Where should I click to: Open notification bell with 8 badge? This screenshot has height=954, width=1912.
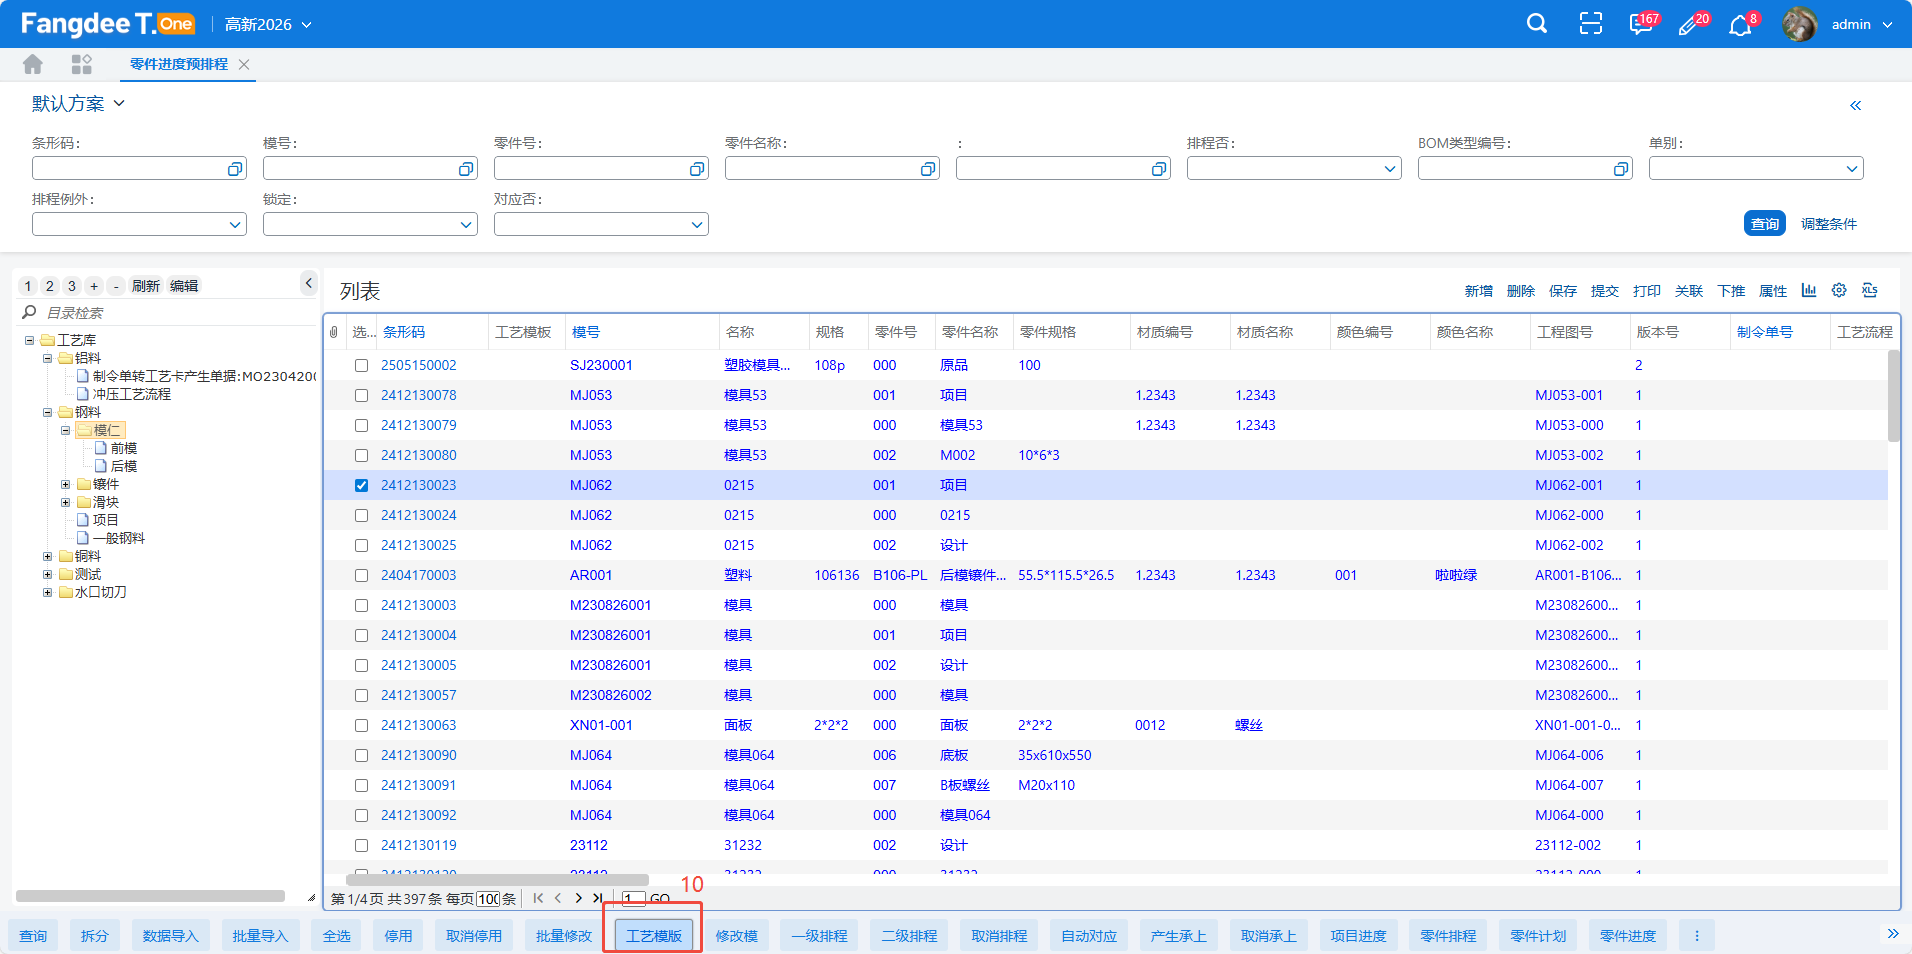[1740, 25]
